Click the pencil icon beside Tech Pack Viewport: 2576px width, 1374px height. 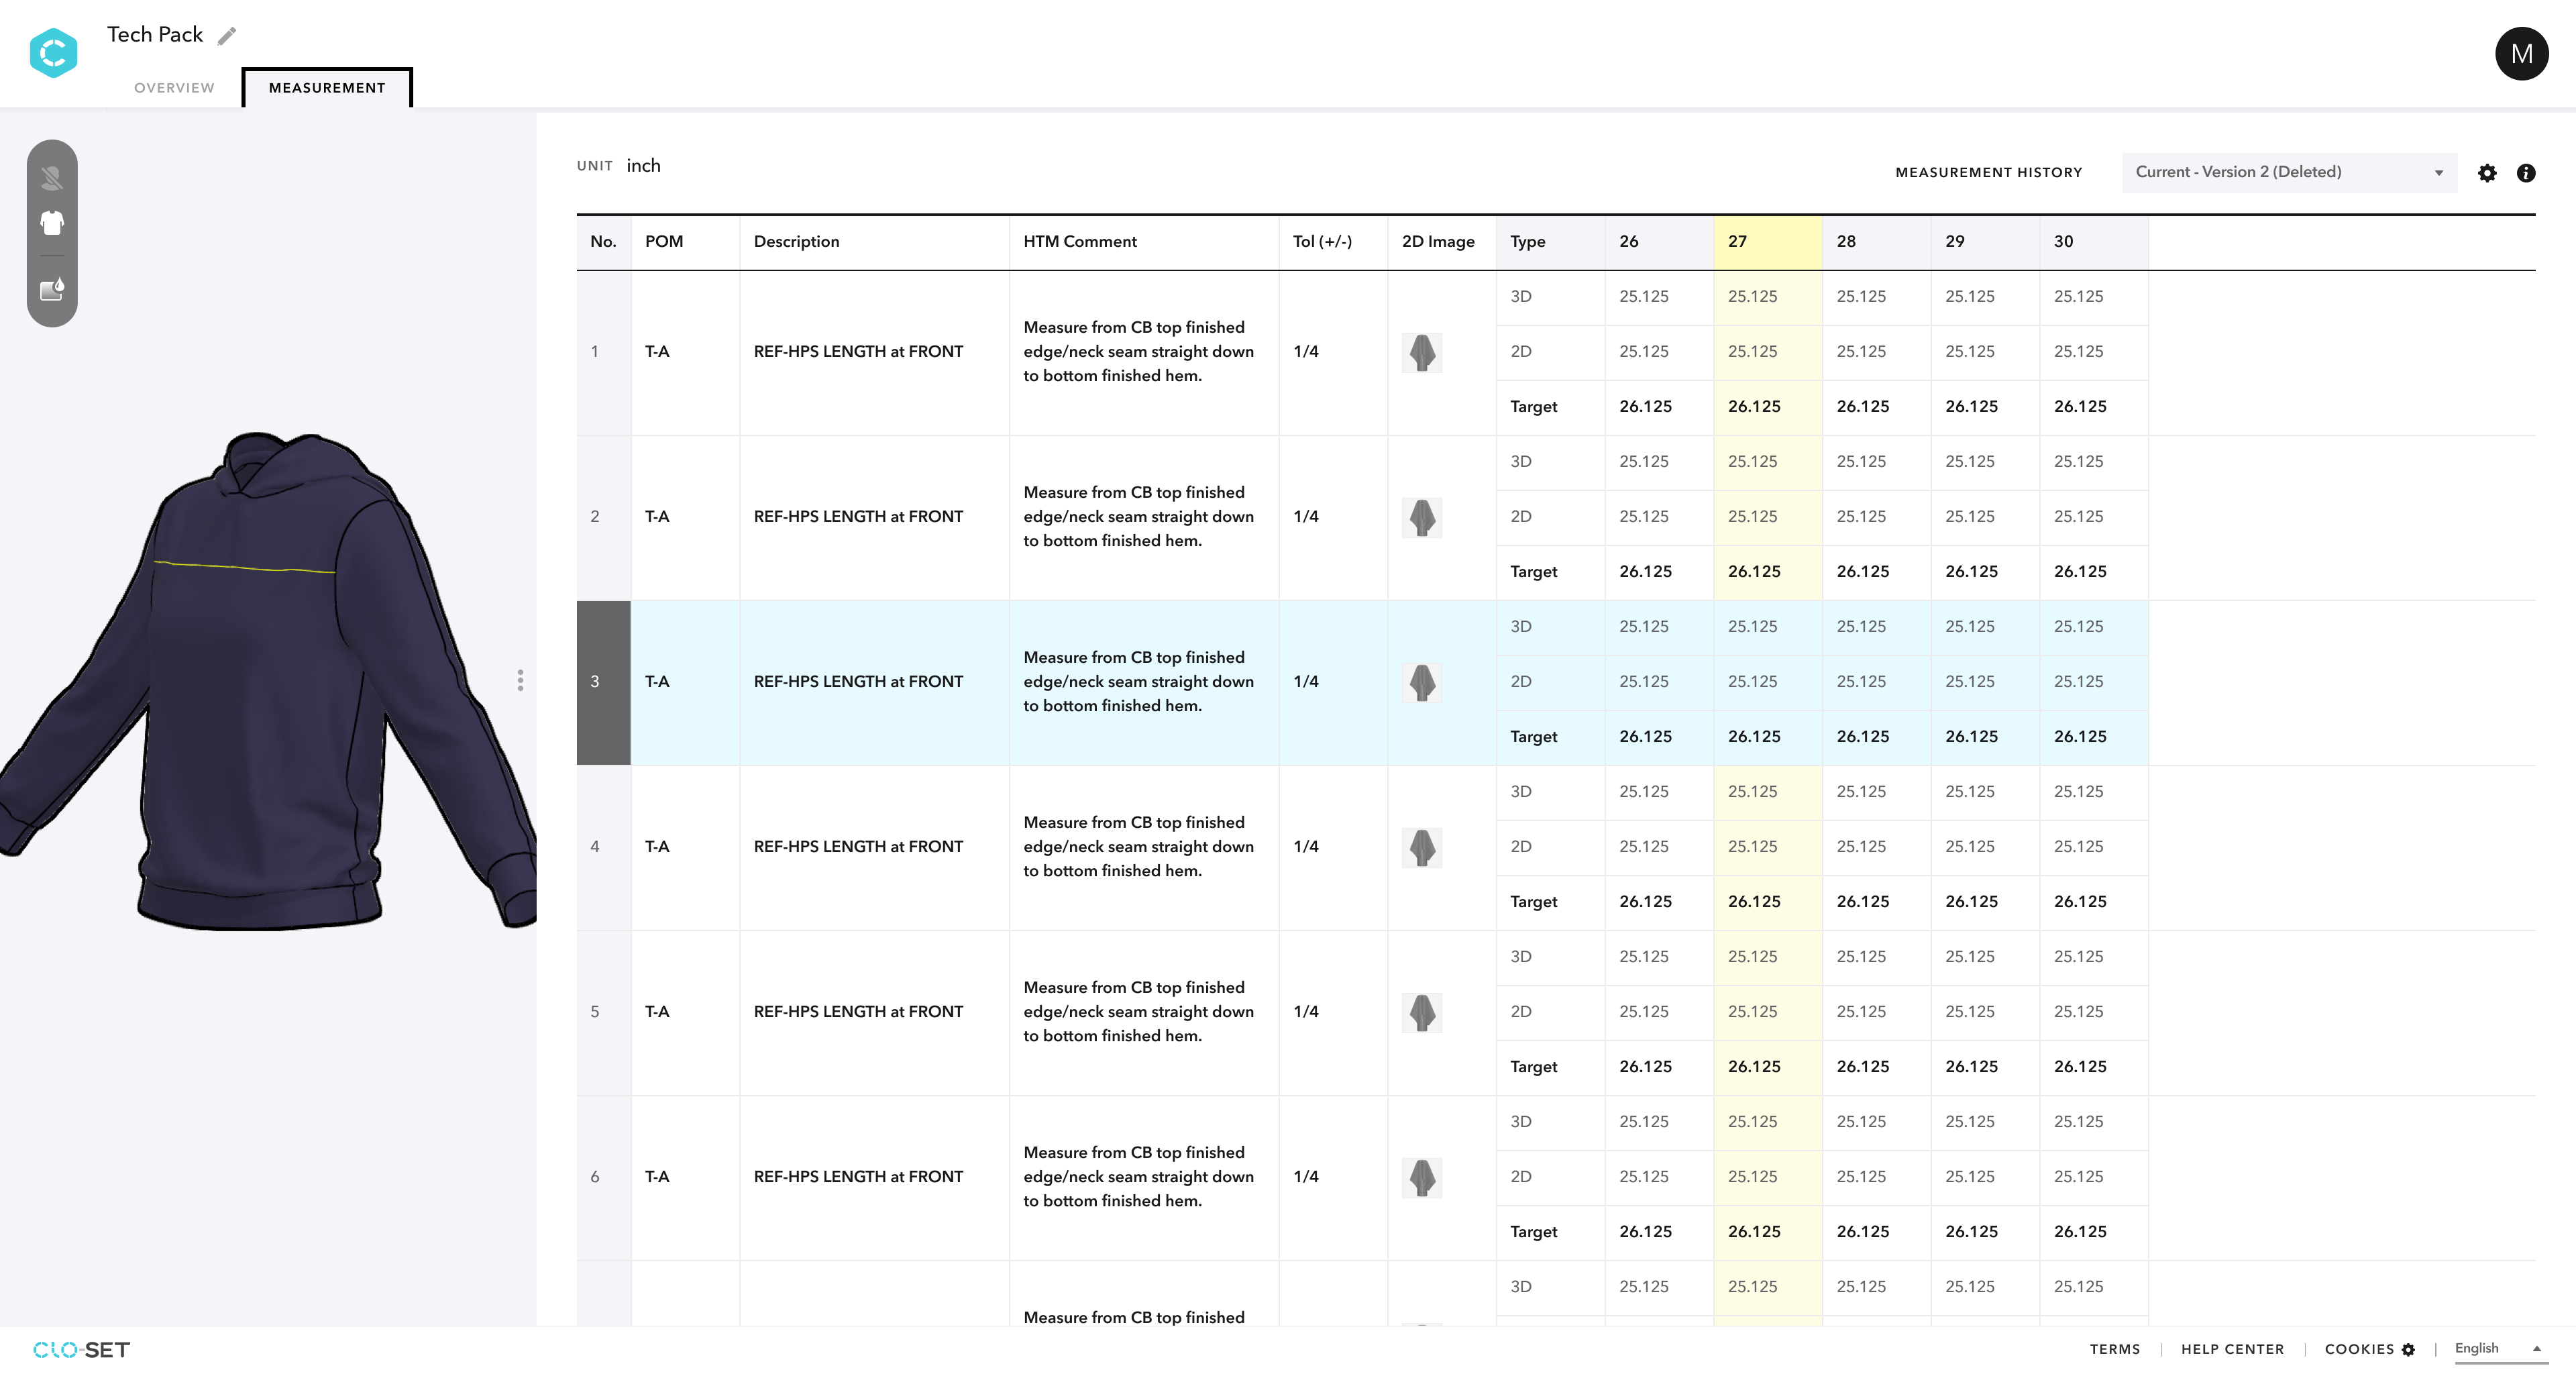pos(227,36)
